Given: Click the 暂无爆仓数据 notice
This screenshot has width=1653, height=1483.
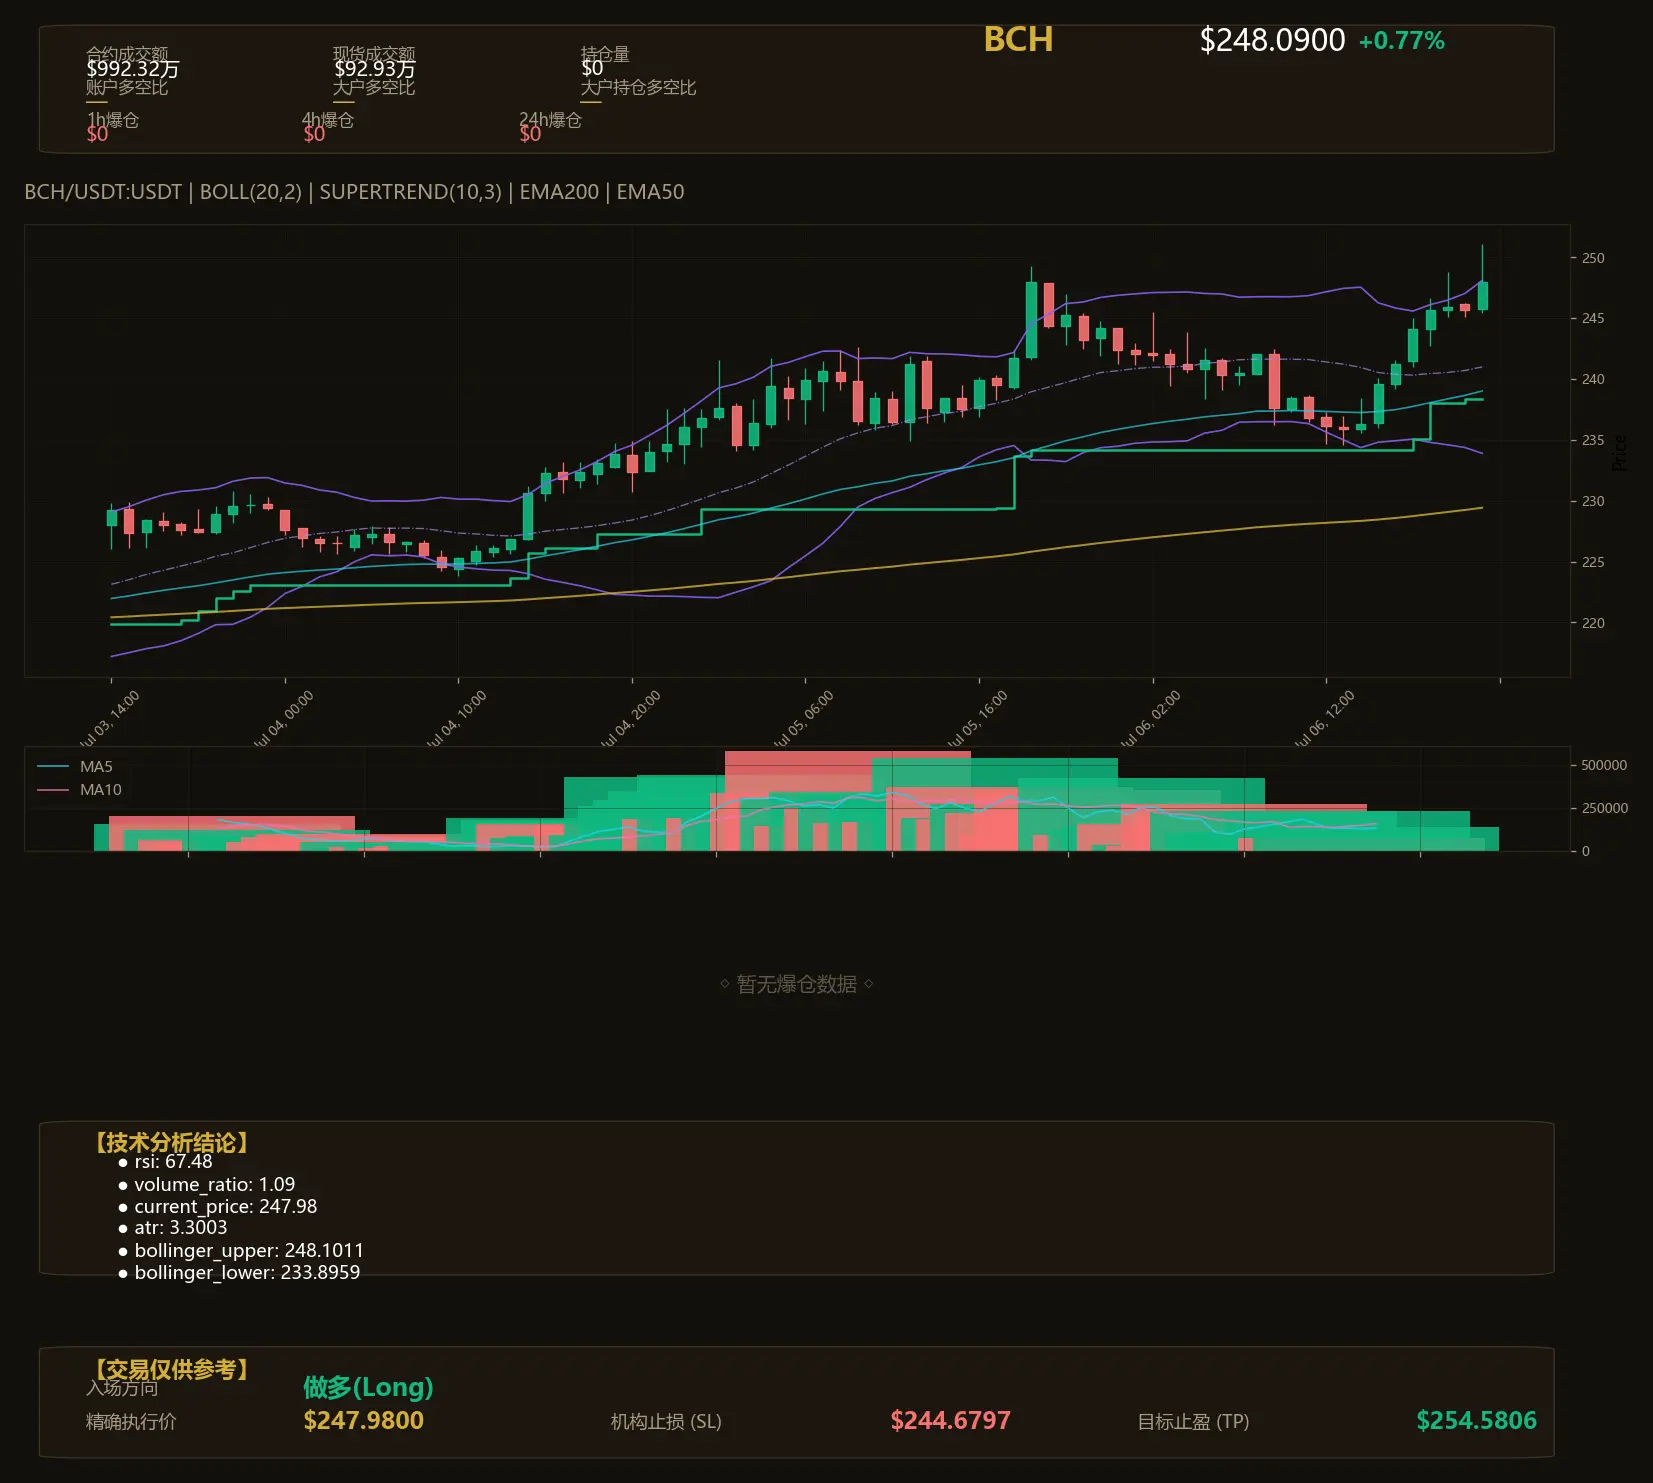Looking at the screenshot, I should pyautogui.click(x=797, y=984).
